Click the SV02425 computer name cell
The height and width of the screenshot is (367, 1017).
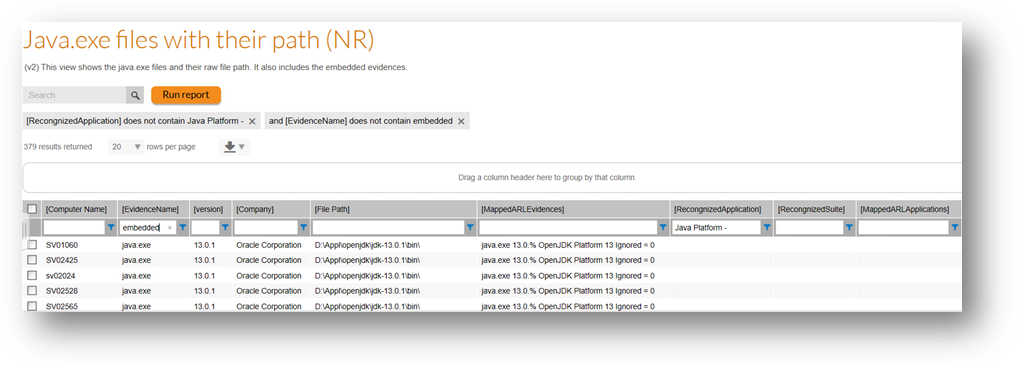[x=62, y=260]
